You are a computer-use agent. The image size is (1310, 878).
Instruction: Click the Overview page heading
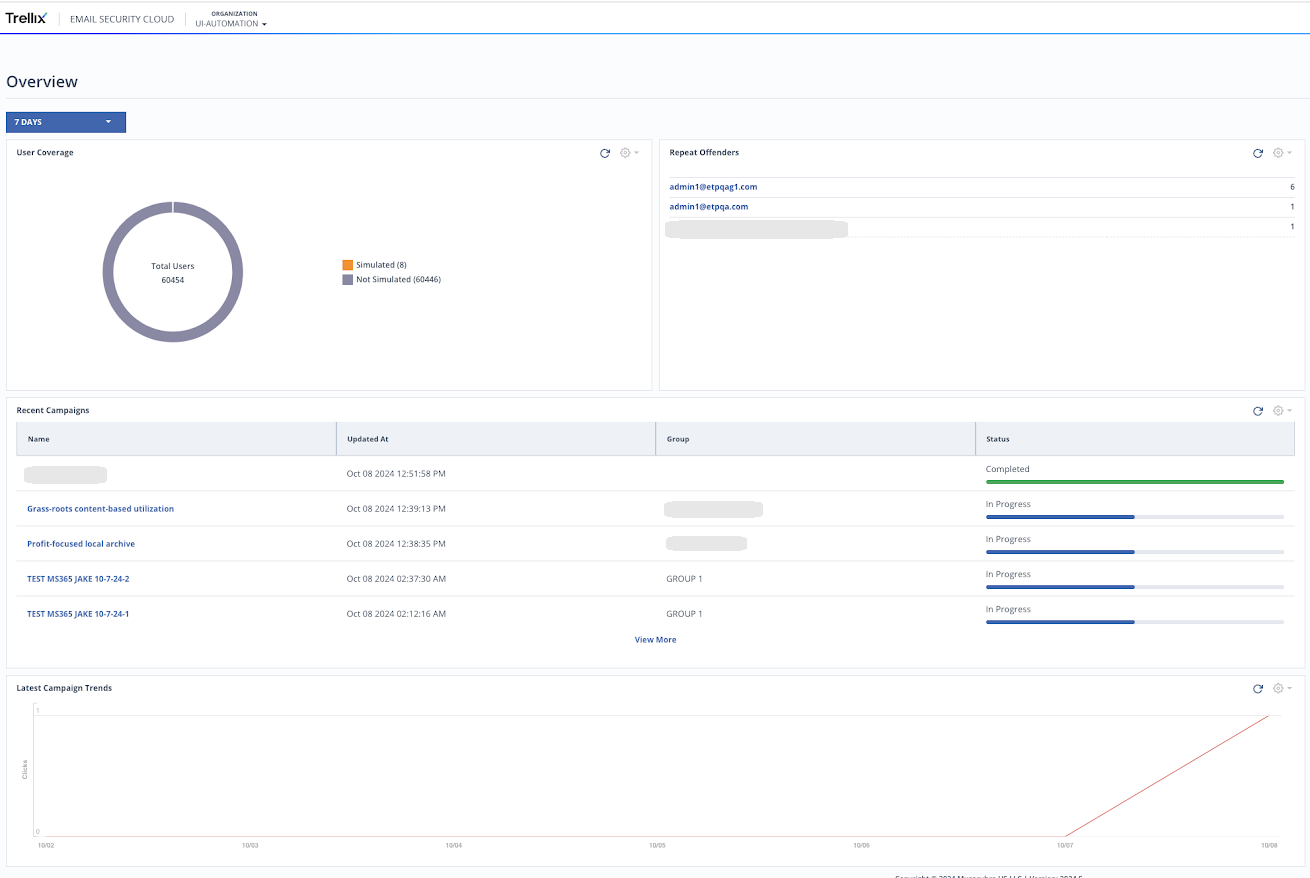42,82
